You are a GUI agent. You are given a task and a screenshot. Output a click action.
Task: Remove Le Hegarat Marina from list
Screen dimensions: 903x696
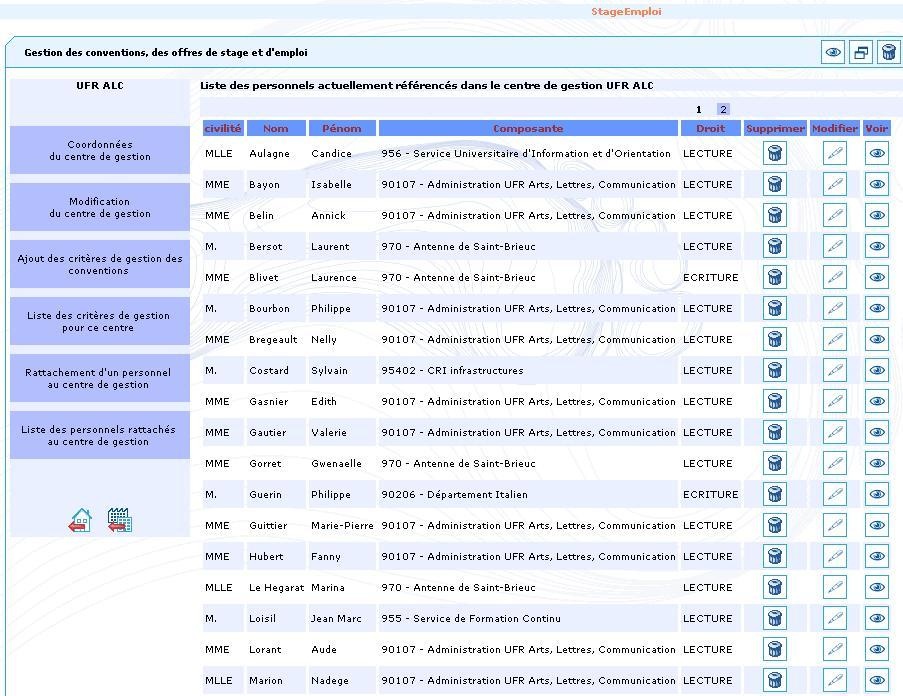point(774,587)
